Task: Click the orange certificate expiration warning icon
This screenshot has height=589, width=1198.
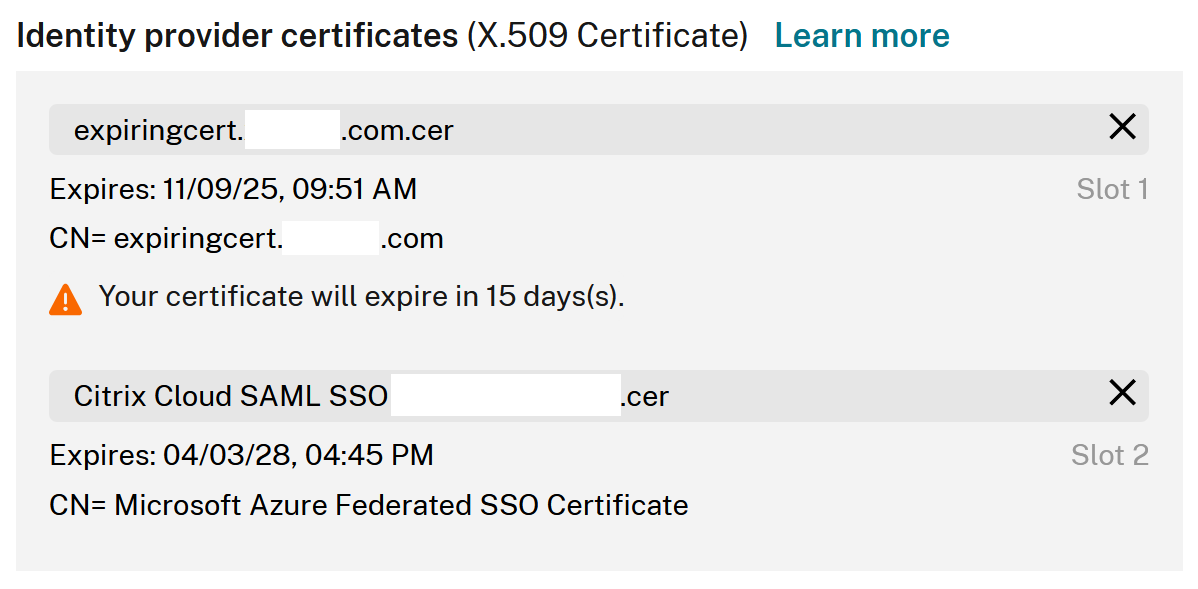Action: coord(65,297)
